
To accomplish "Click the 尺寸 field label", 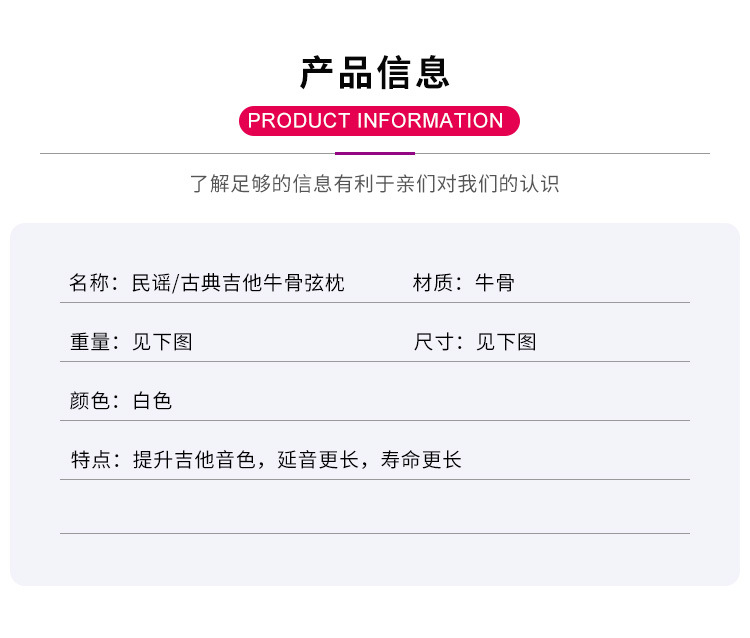I will [433, 342].
